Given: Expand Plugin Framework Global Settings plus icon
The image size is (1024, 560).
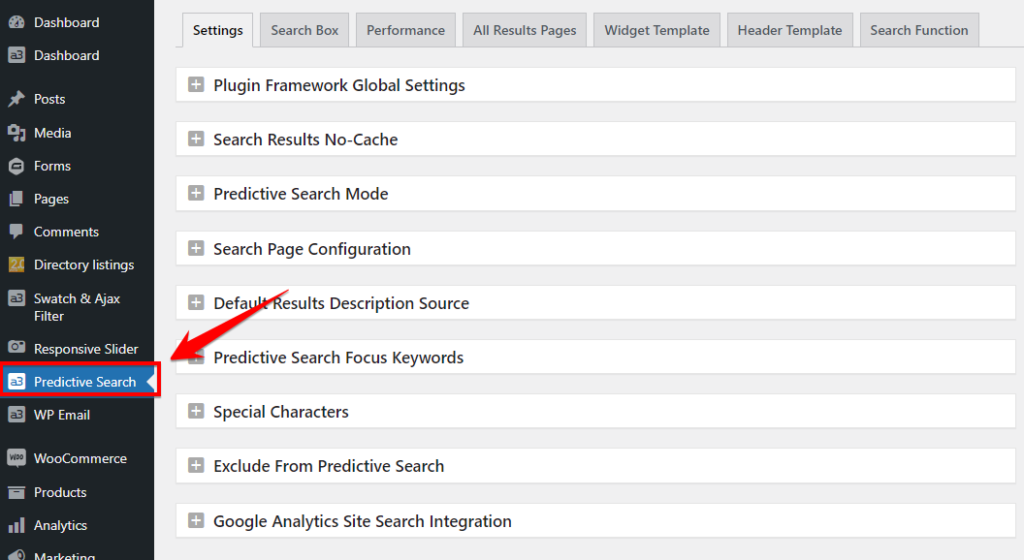Looking at the screenshot, I should 196,85.
